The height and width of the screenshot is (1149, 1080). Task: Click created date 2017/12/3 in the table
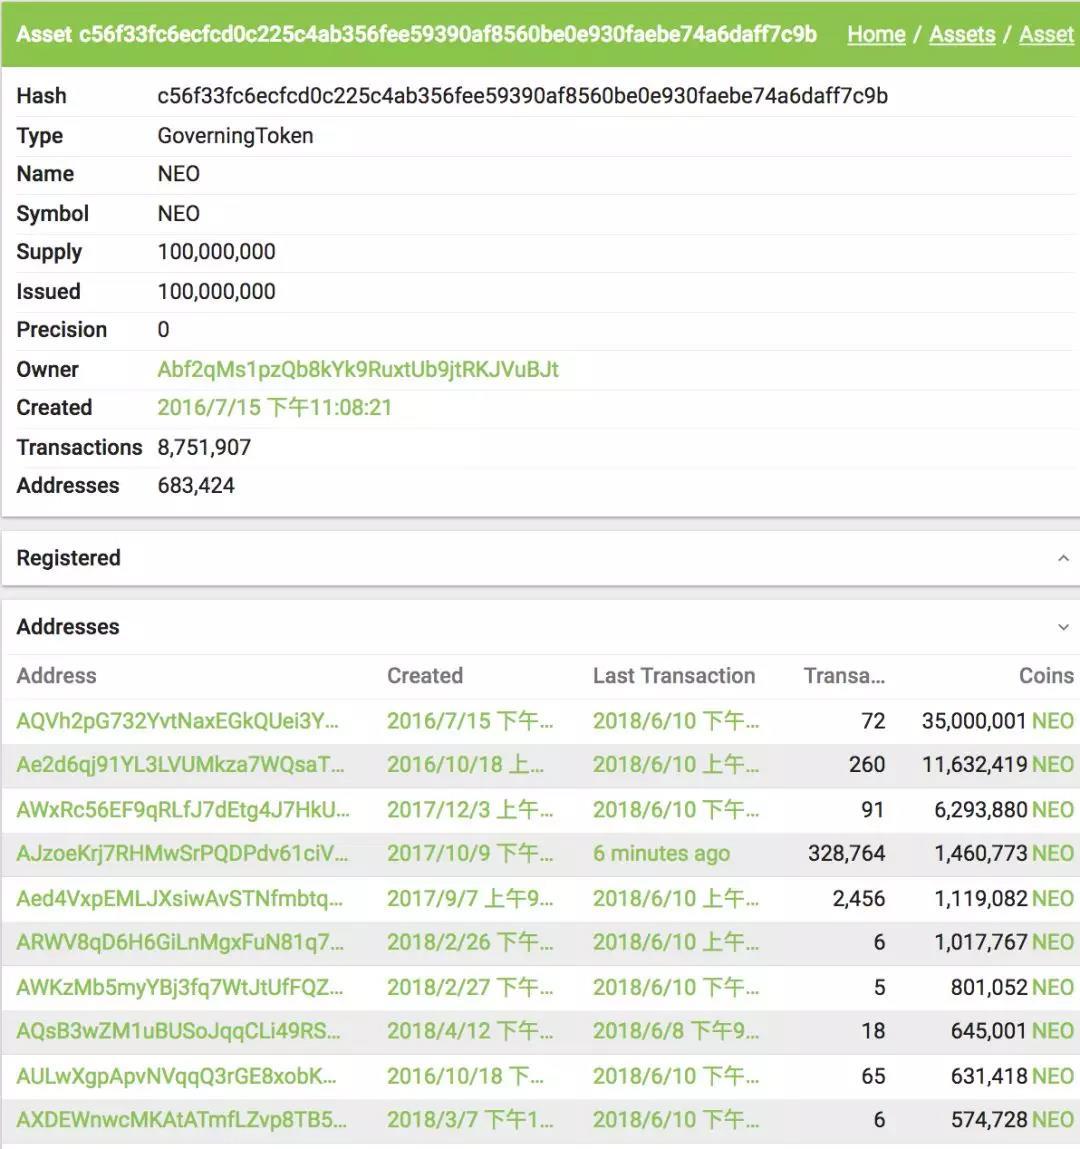pos(470,810)
